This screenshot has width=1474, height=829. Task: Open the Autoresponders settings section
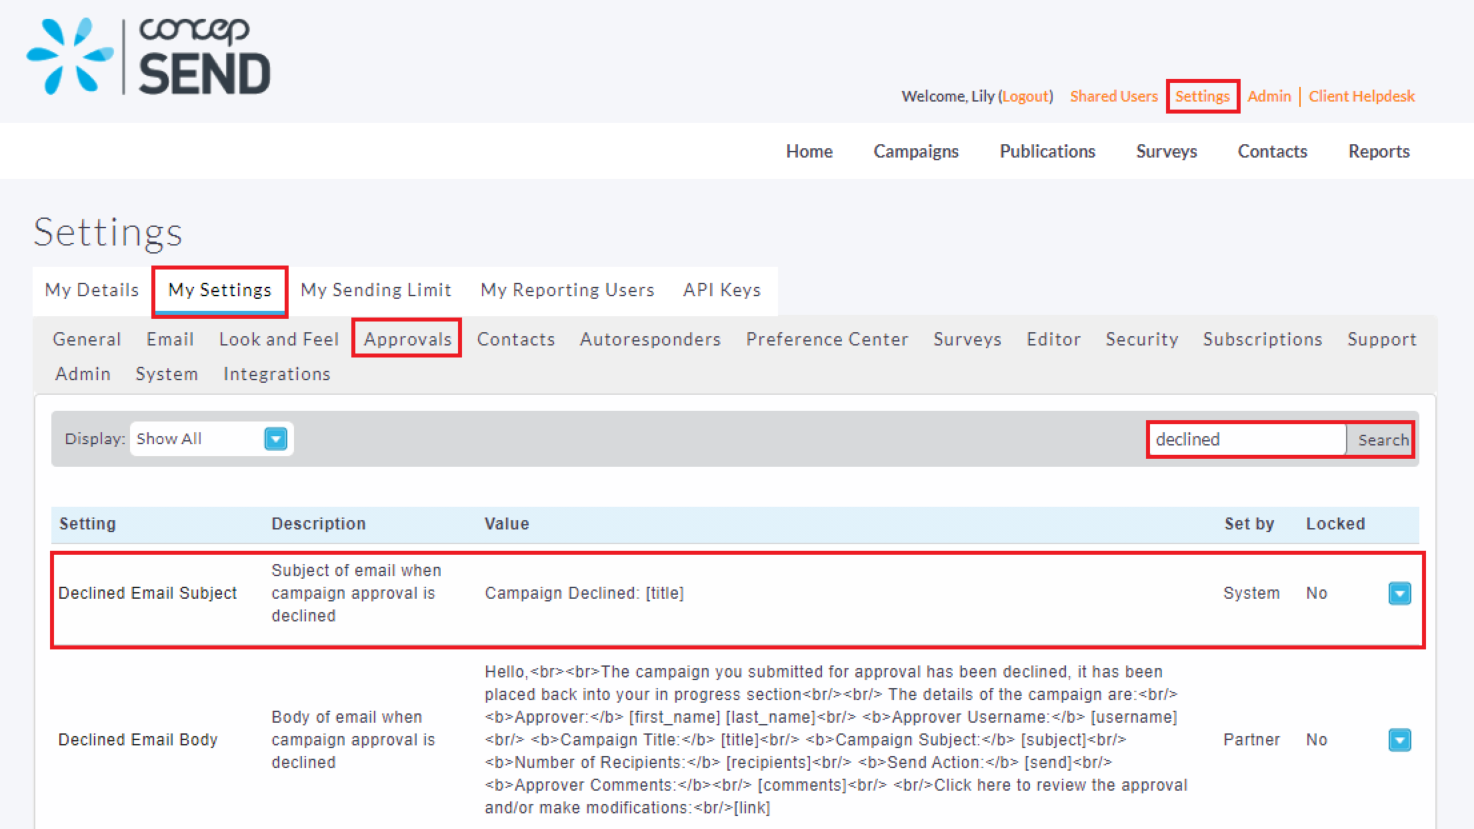click(650, 339)
